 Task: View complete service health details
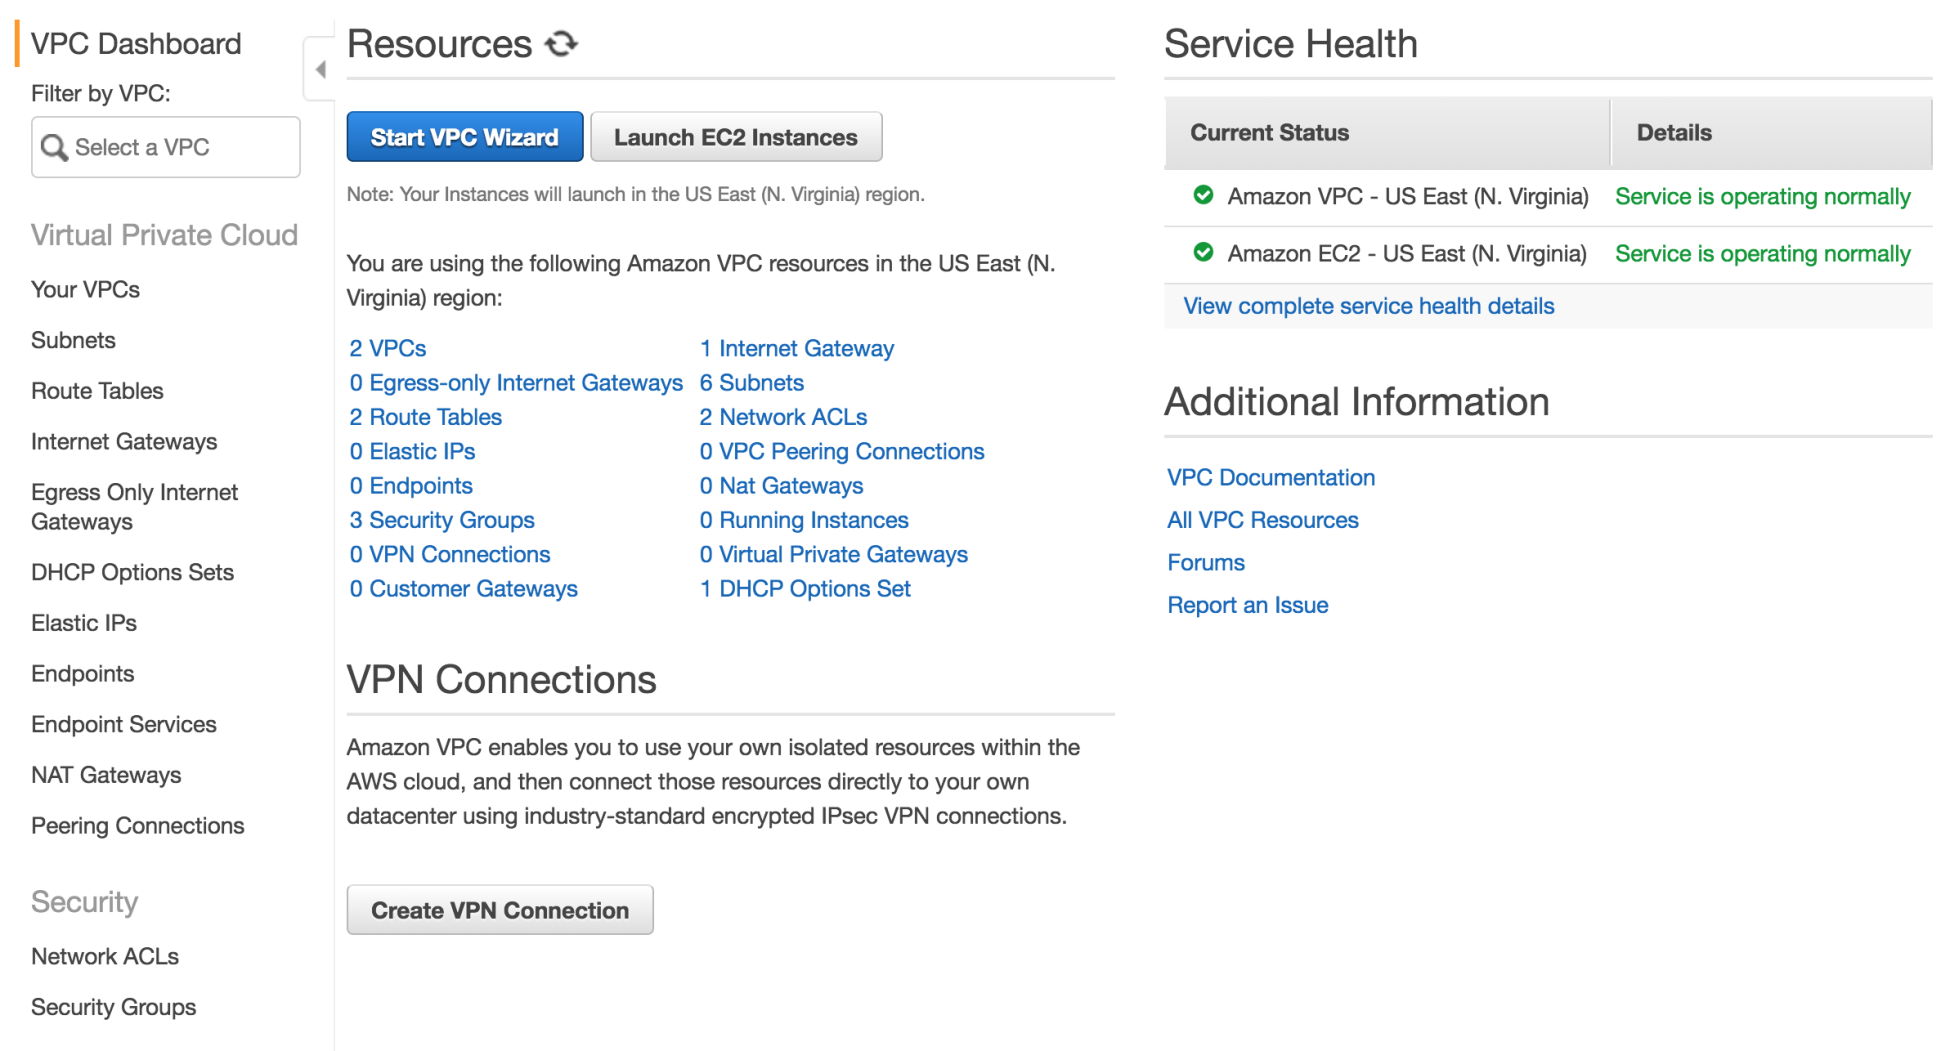1369,306
